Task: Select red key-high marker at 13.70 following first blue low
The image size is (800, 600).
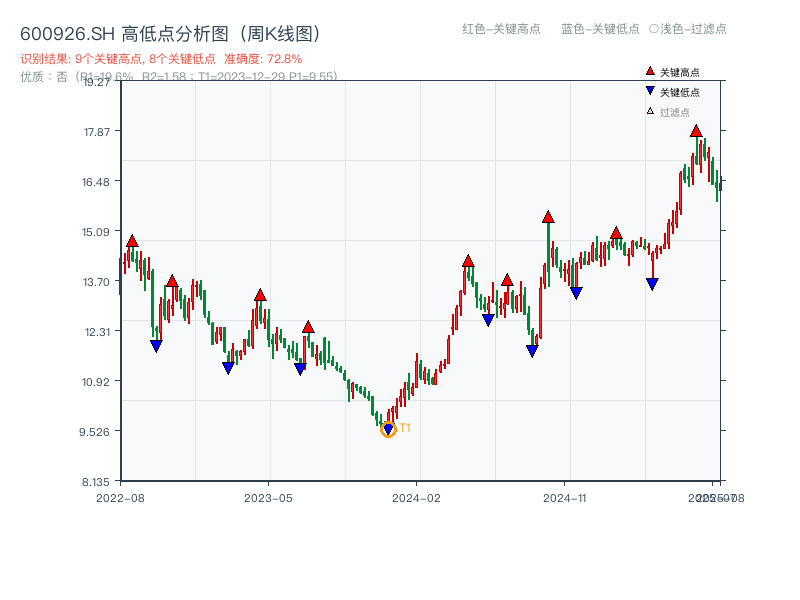Action: (172, 281)
